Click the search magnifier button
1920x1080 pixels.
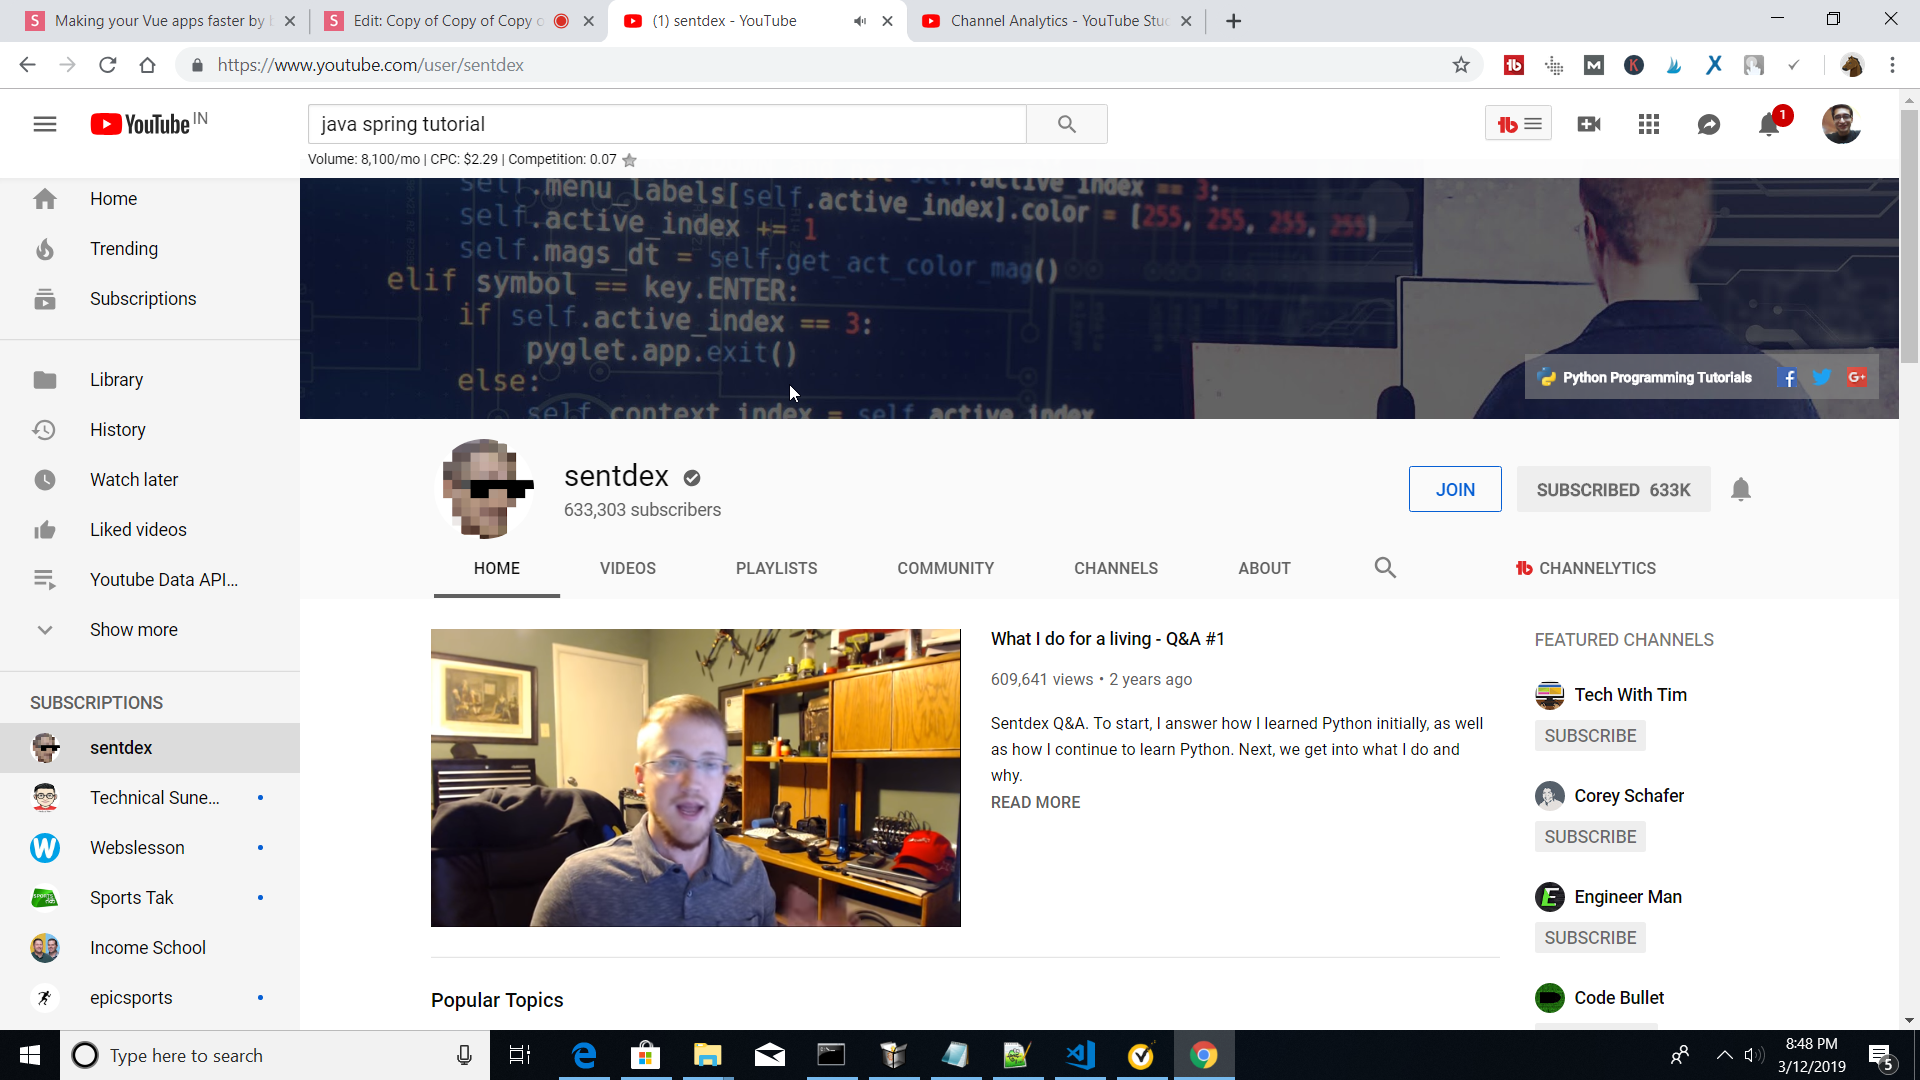1066,124
